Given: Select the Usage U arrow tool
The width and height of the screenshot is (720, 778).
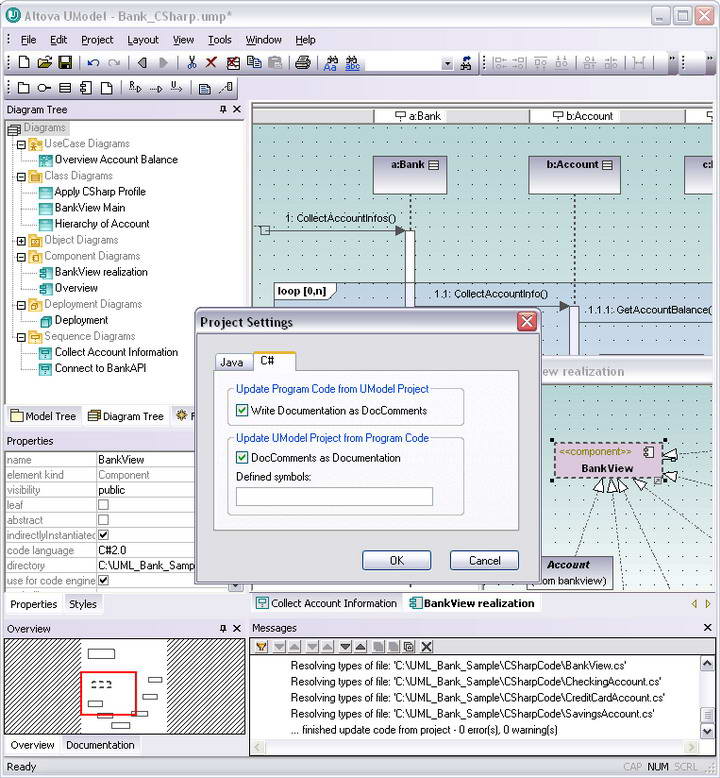Looking at the screenshot, I should (x=176, y=87).
